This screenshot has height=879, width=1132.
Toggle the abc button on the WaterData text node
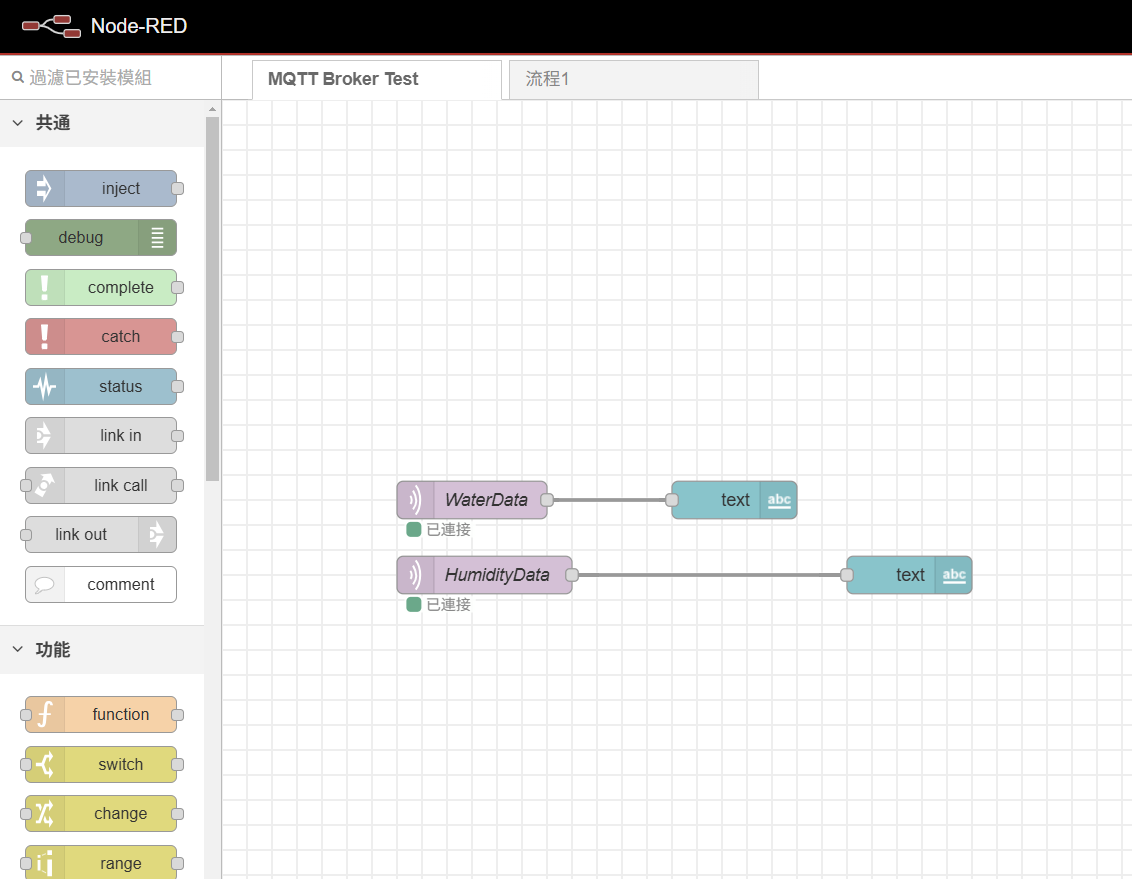[x=779, y=500]
